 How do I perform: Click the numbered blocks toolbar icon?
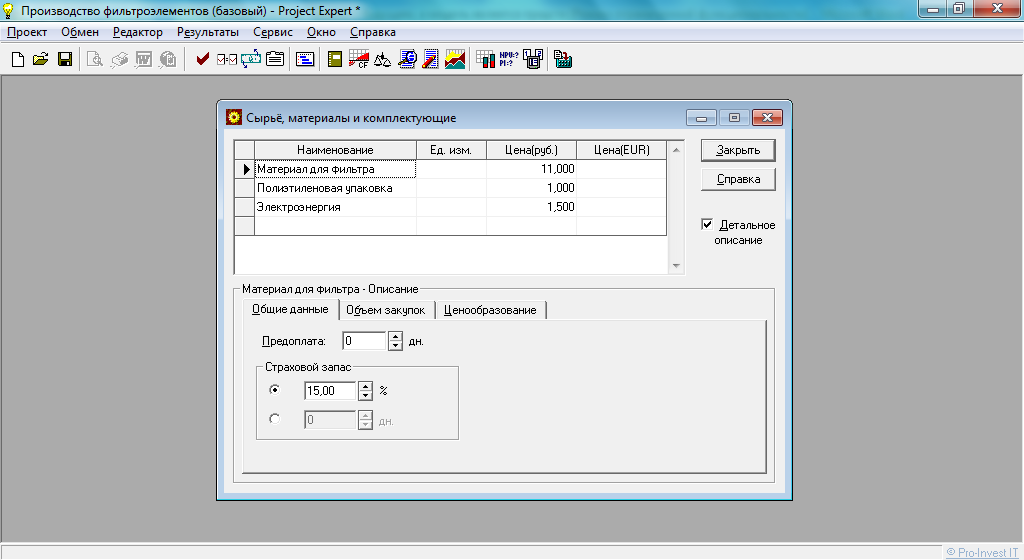tap(533, 59)
